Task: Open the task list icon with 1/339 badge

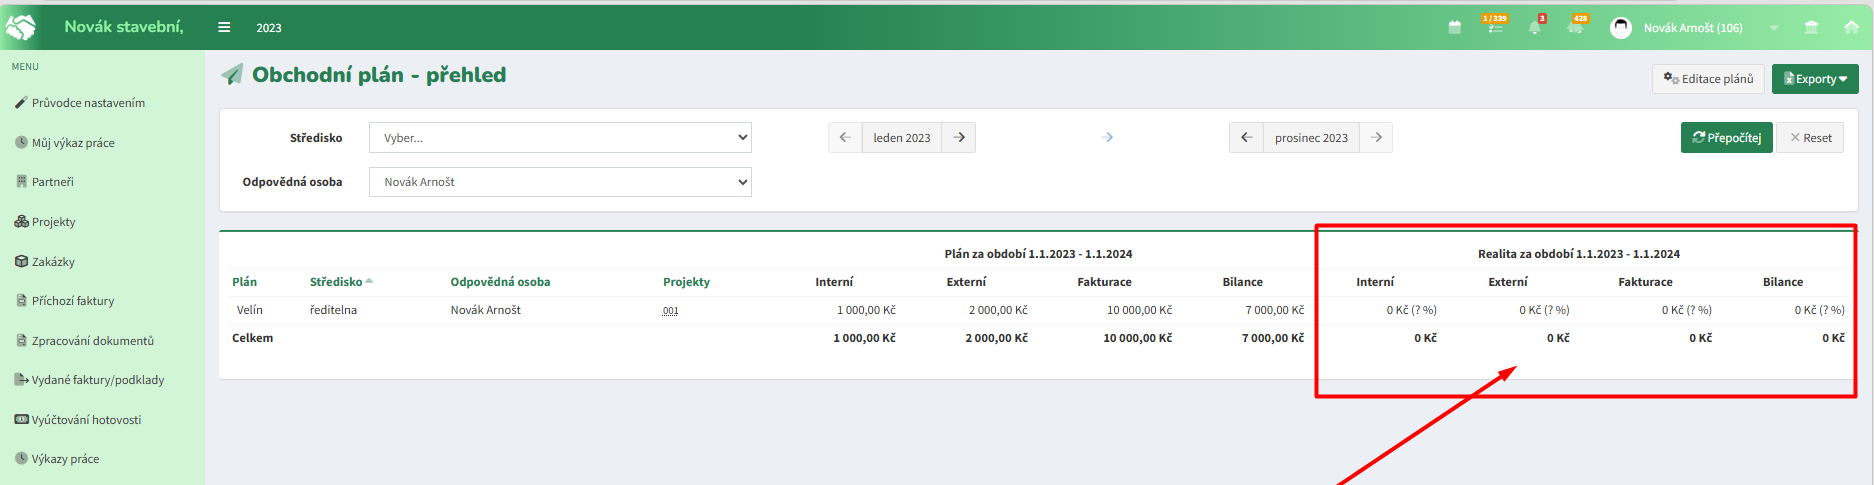Action: 1495,25
